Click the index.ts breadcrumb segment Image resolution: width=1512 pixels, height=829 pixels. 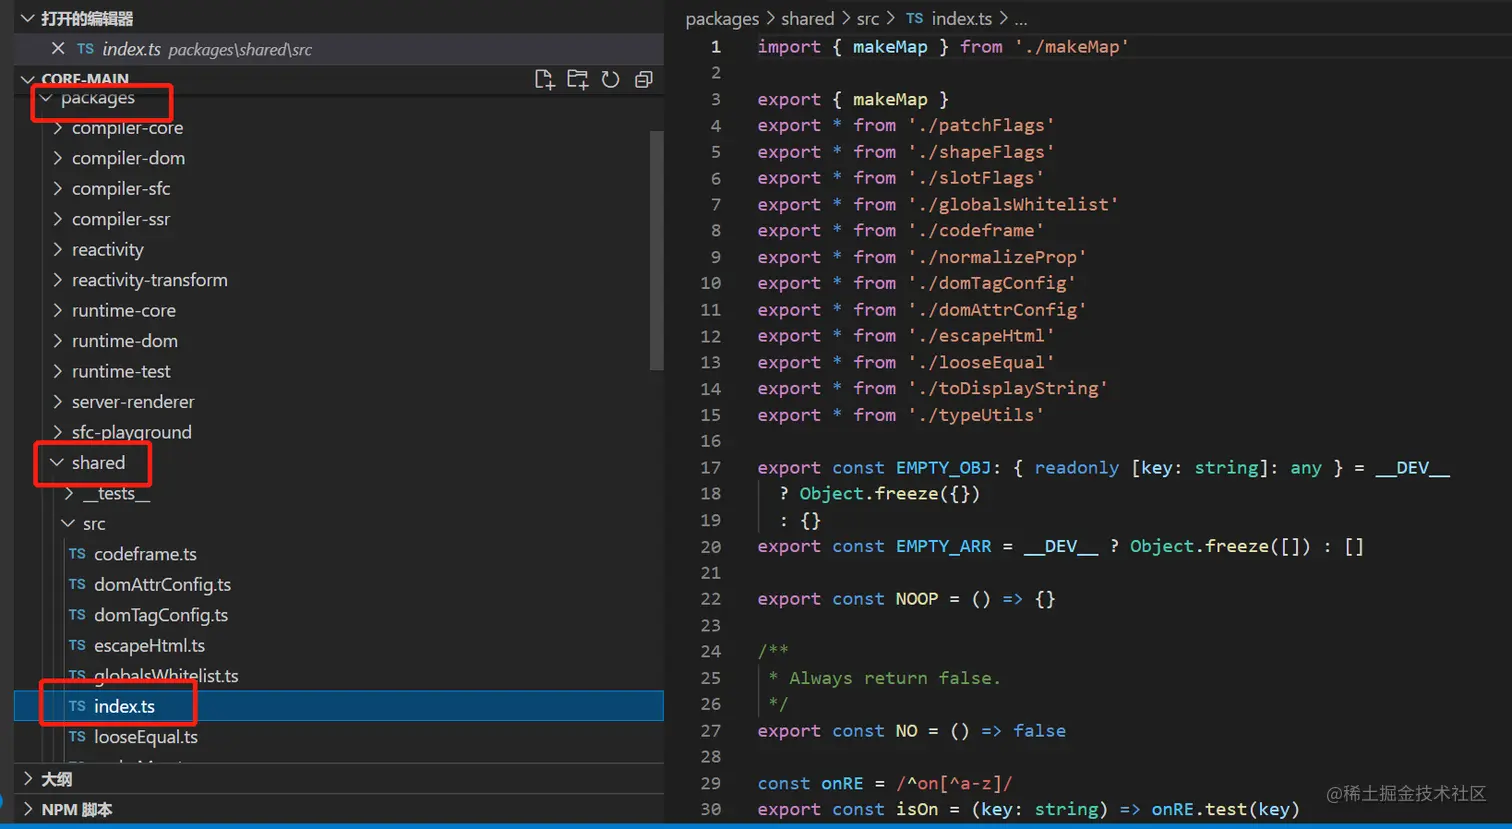click(962, 19)
